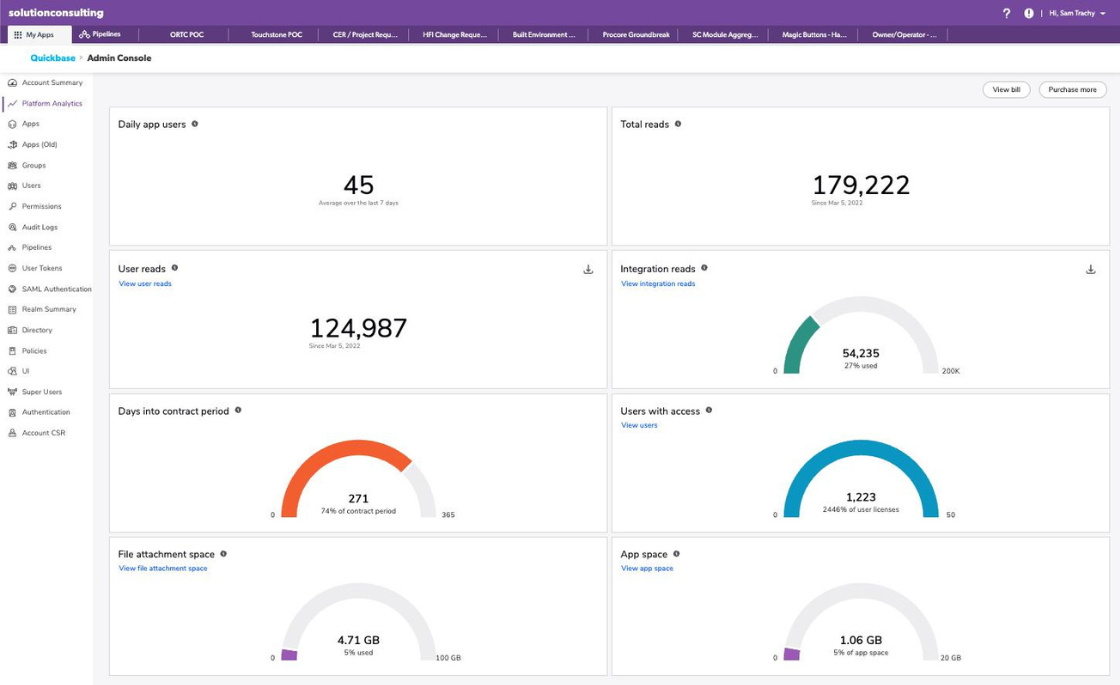Image resolution: width=1120 pixels, height=685 pixels.
Task: Click the View bill button
Action: 1006,89
